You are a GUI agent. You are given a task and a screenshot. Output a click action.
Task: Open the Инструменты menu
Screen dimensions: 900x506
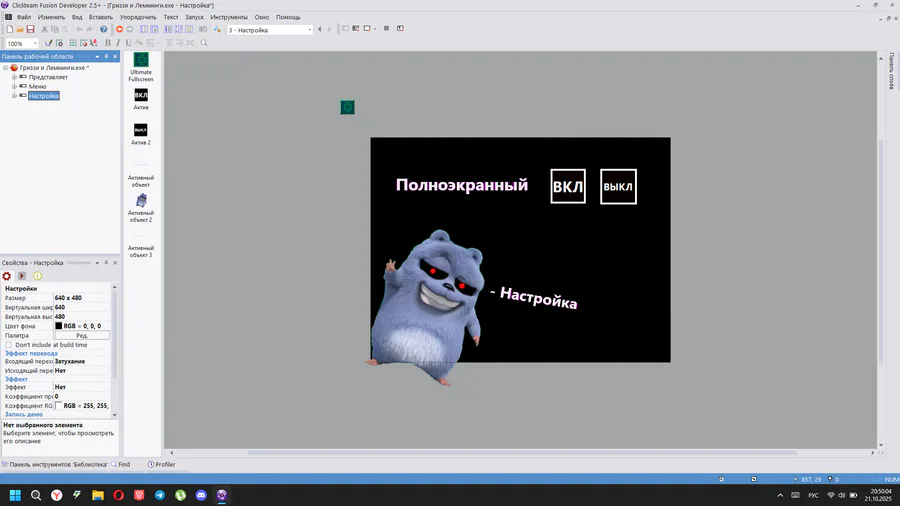pos(228,17)
